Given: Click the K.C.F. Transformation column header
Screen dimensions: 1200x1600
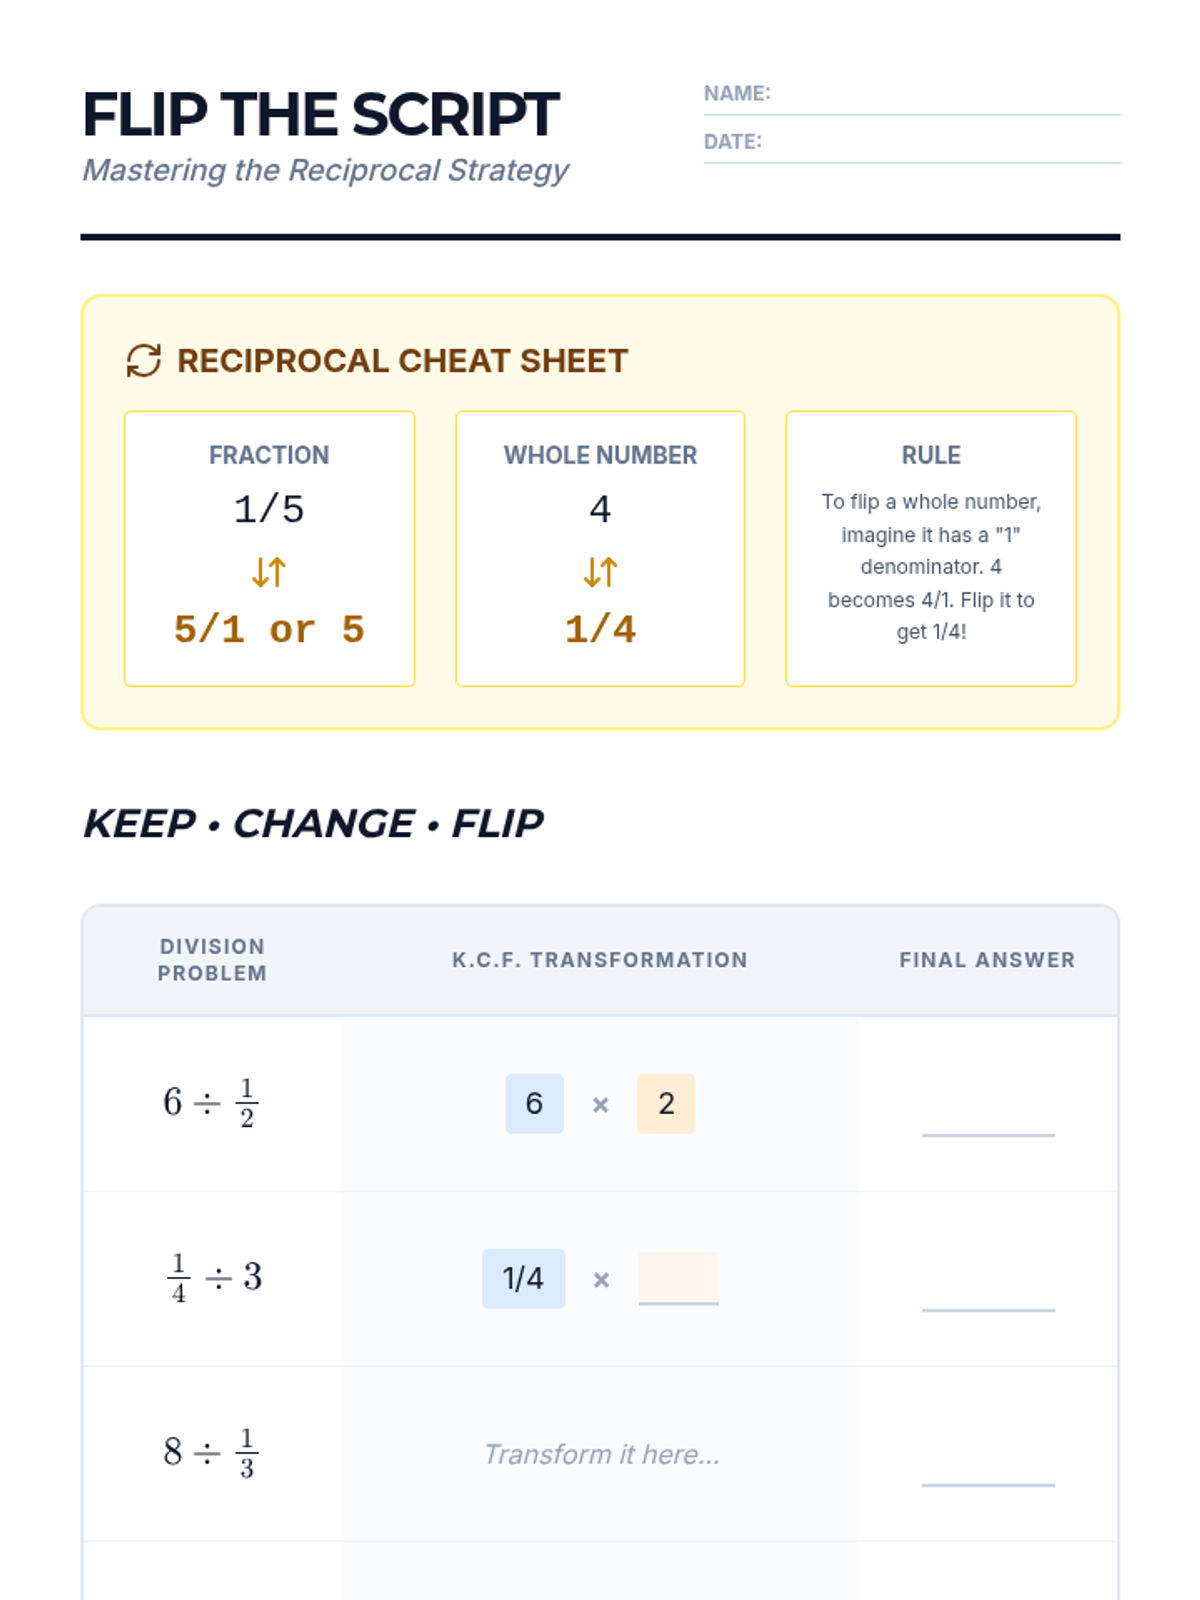Looking at the screenshot, I should click(x=600, y=960).
